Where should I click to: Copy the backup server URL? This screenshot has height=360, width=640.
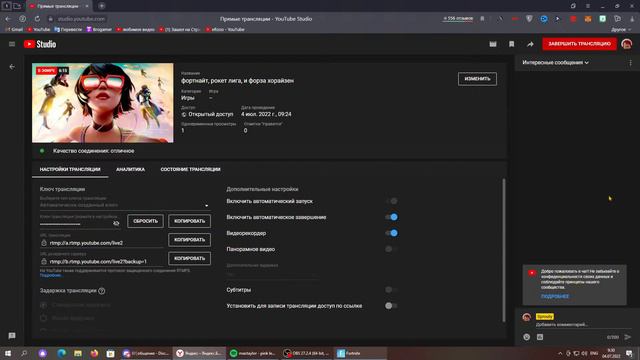pyautogui.click(x=189, y=258)
